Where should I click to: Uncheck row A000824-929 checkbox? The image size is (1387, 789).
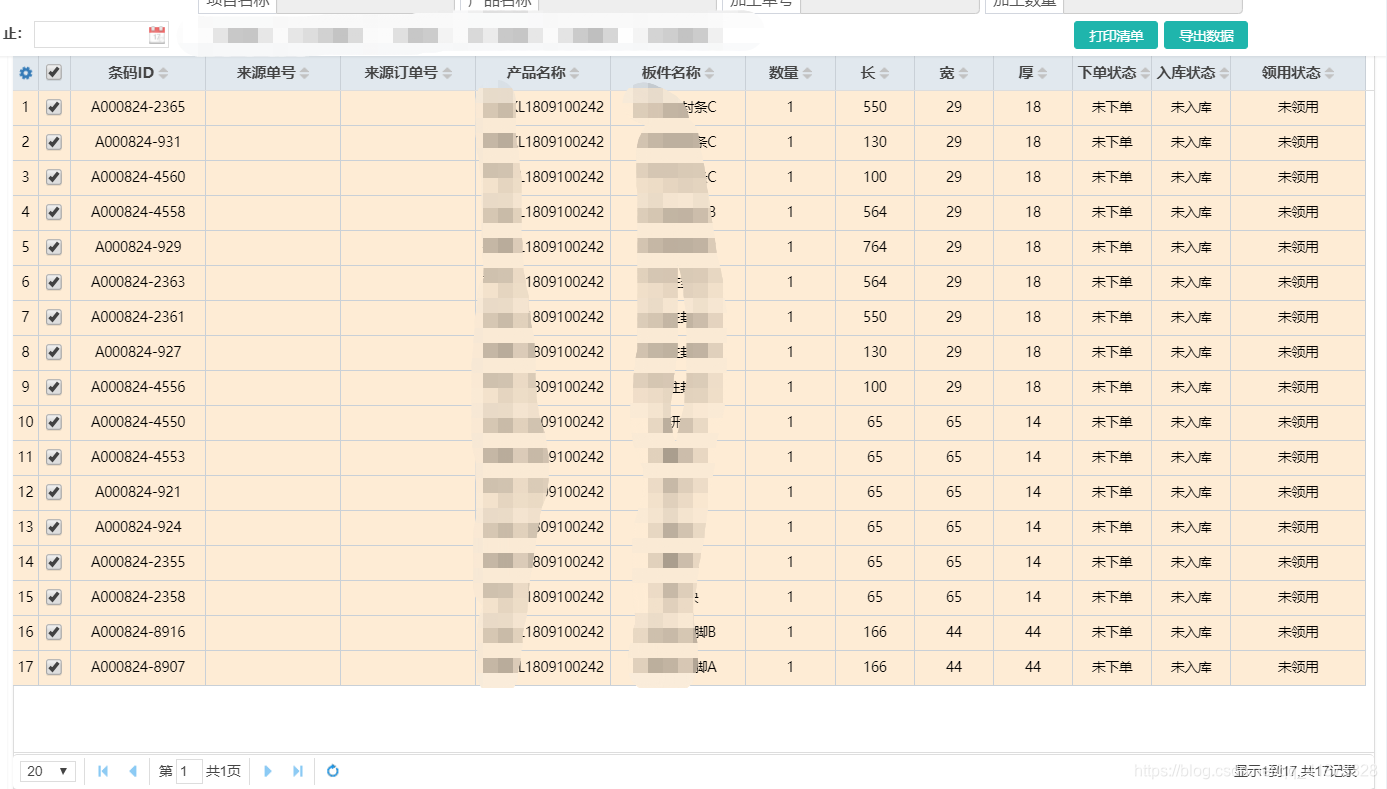coord(54,247)
